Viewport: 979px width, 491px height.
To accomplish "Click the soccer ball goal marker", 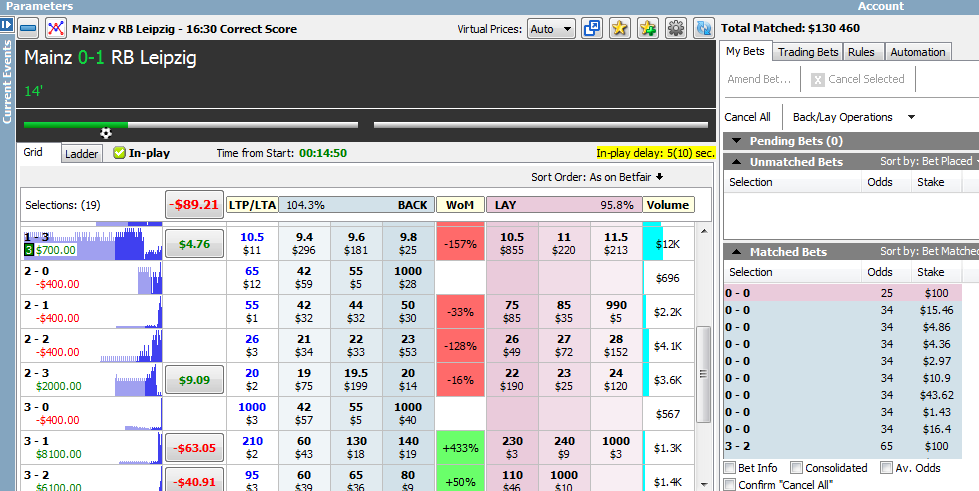I will click(106, 133).
